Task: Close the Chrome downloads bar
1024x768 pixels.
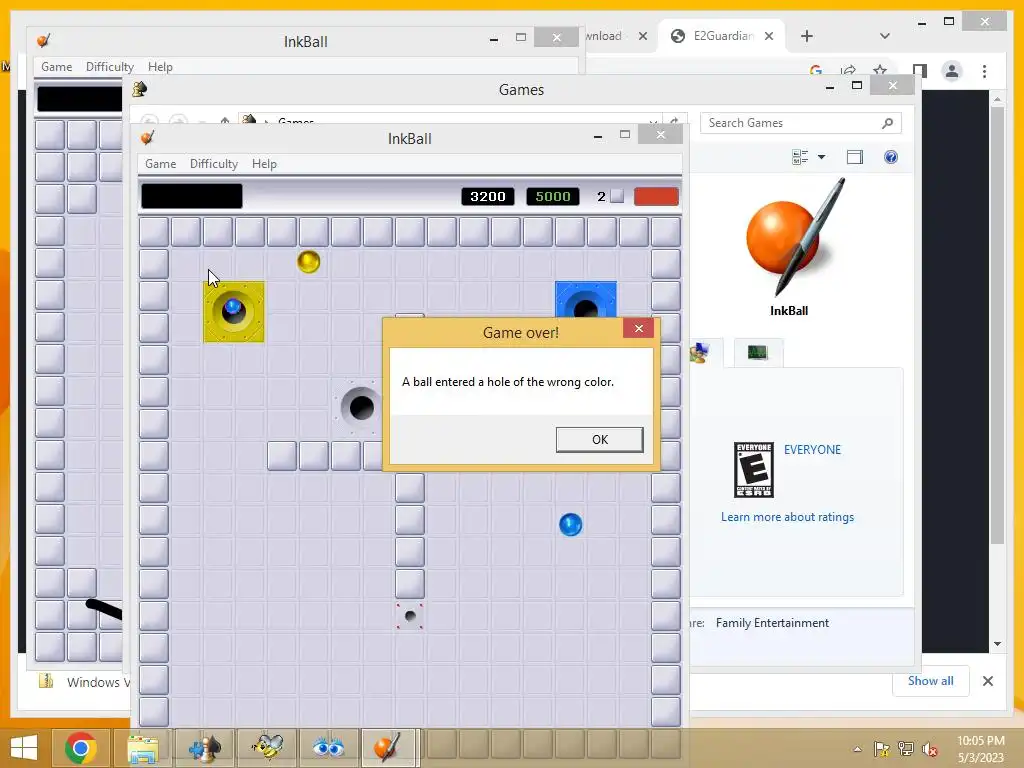Action: tap(987, 681)
